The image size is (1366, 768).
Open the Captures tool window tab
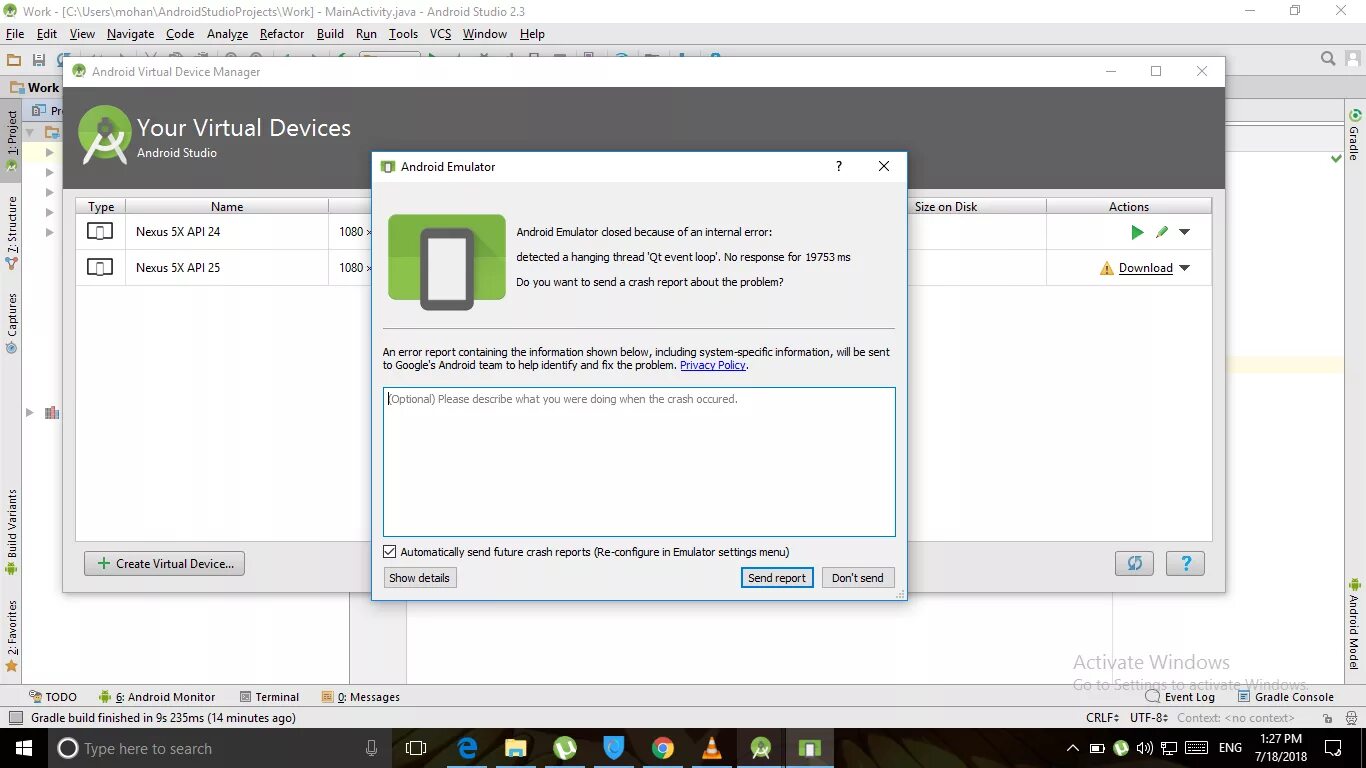tap(11, 323)
